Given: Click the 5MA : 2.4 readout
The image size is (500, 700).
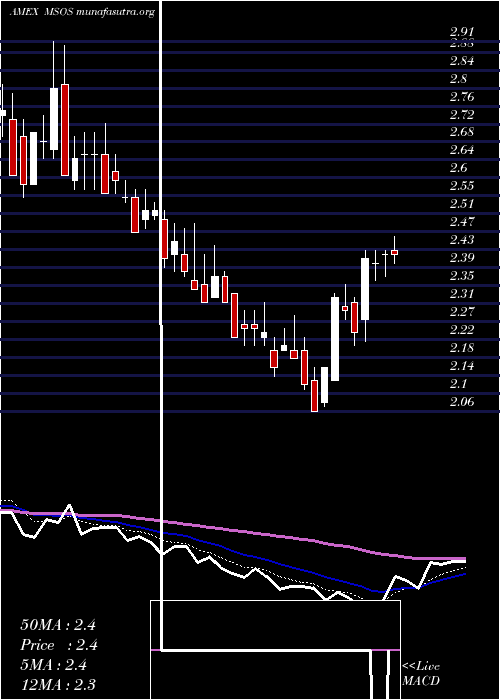Looking at the screenshot, I should 54,665.
